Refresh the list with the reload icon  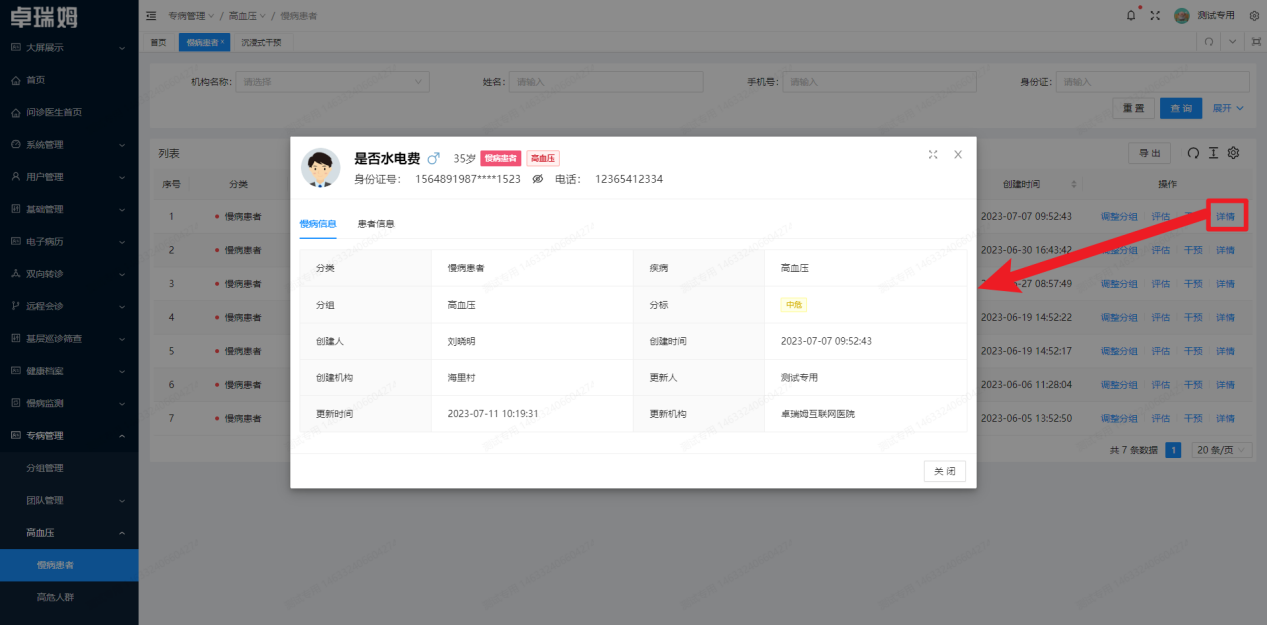[x=1193, y=153]
